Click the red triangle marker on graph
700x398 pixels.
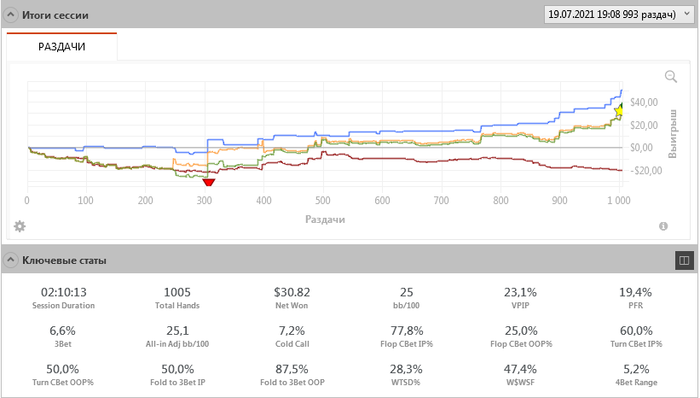pyautogui.click(x=208, y=182)
